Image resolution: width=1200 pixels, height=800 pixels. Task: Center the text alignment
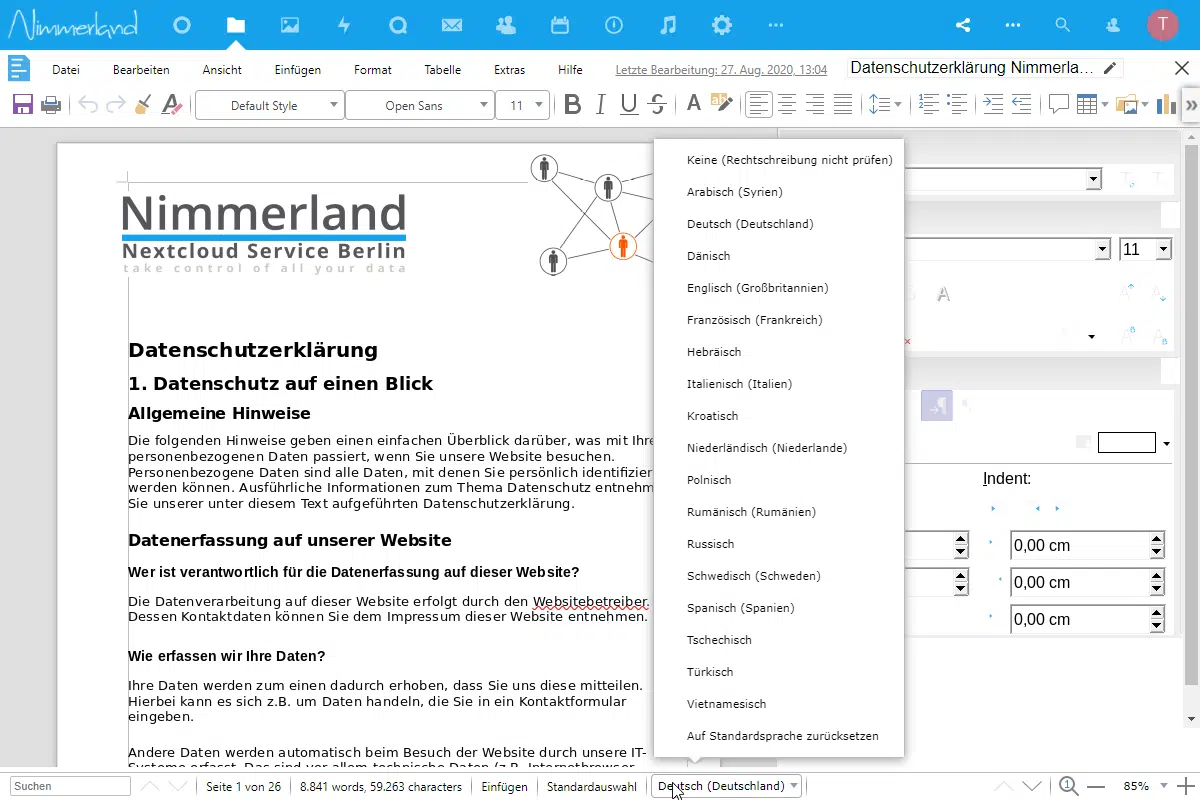[x=788, y=104]
